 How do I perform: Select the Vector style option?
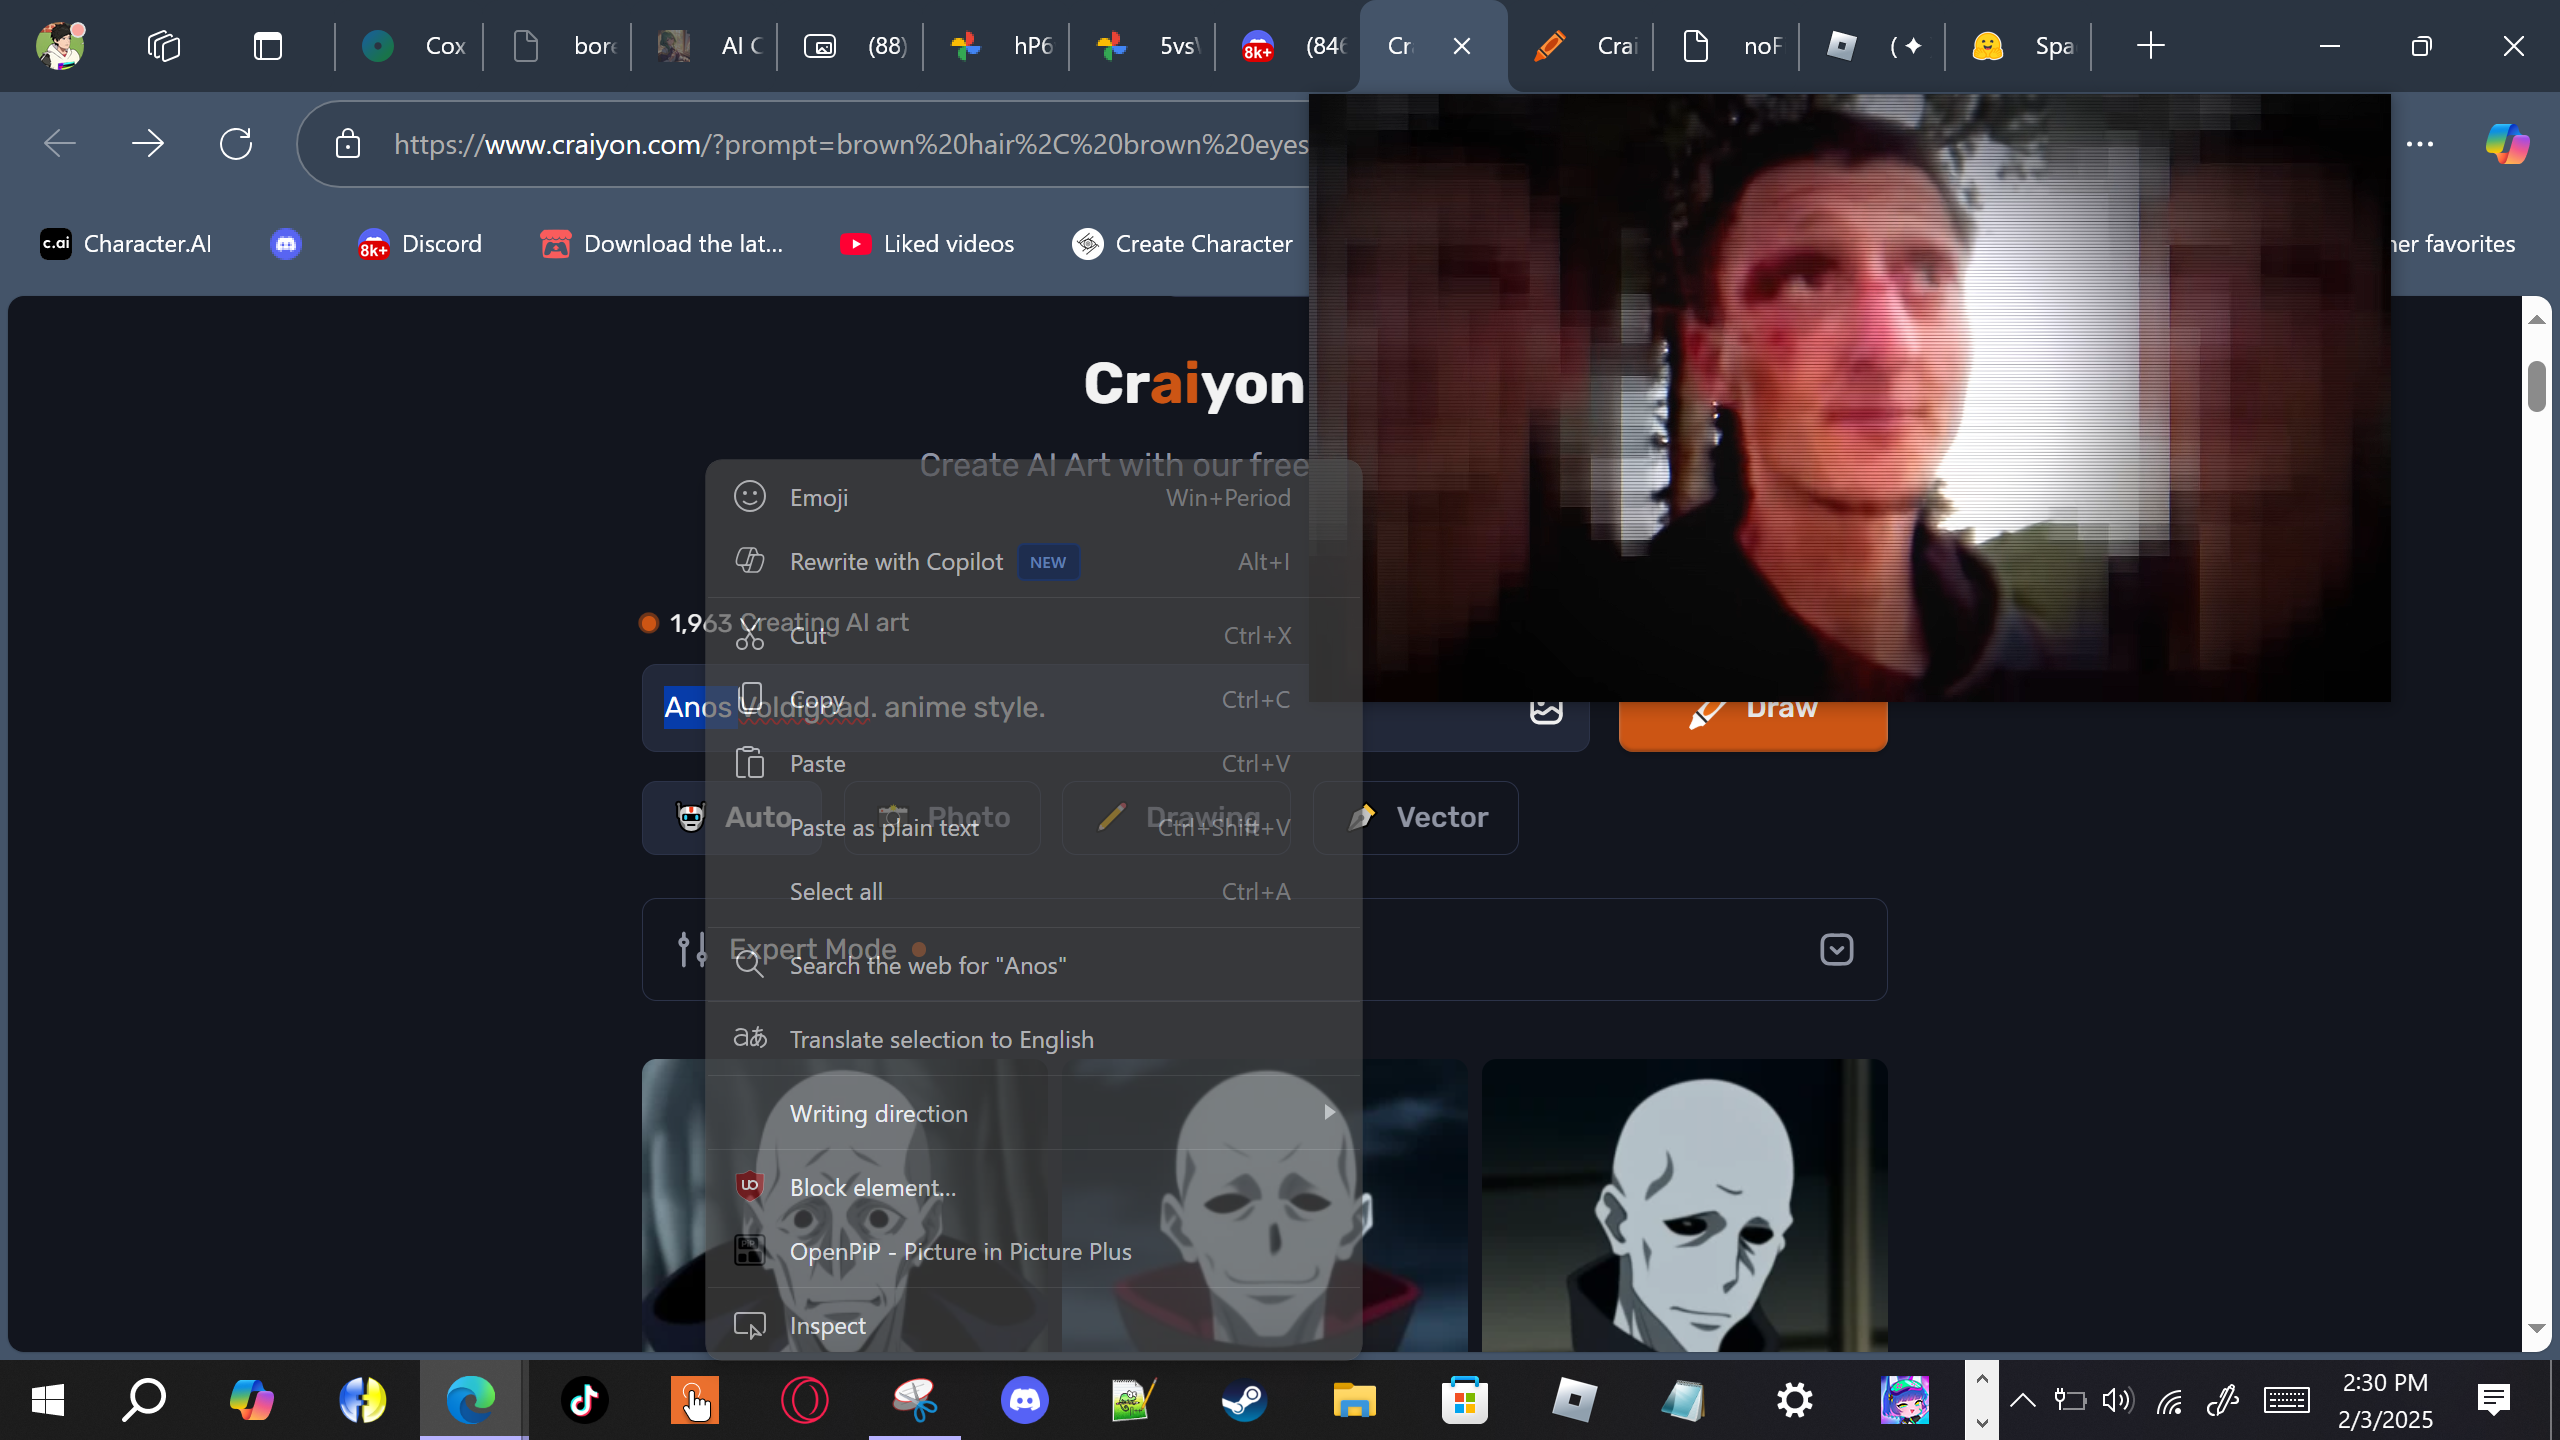click(x=1416, y=817)
